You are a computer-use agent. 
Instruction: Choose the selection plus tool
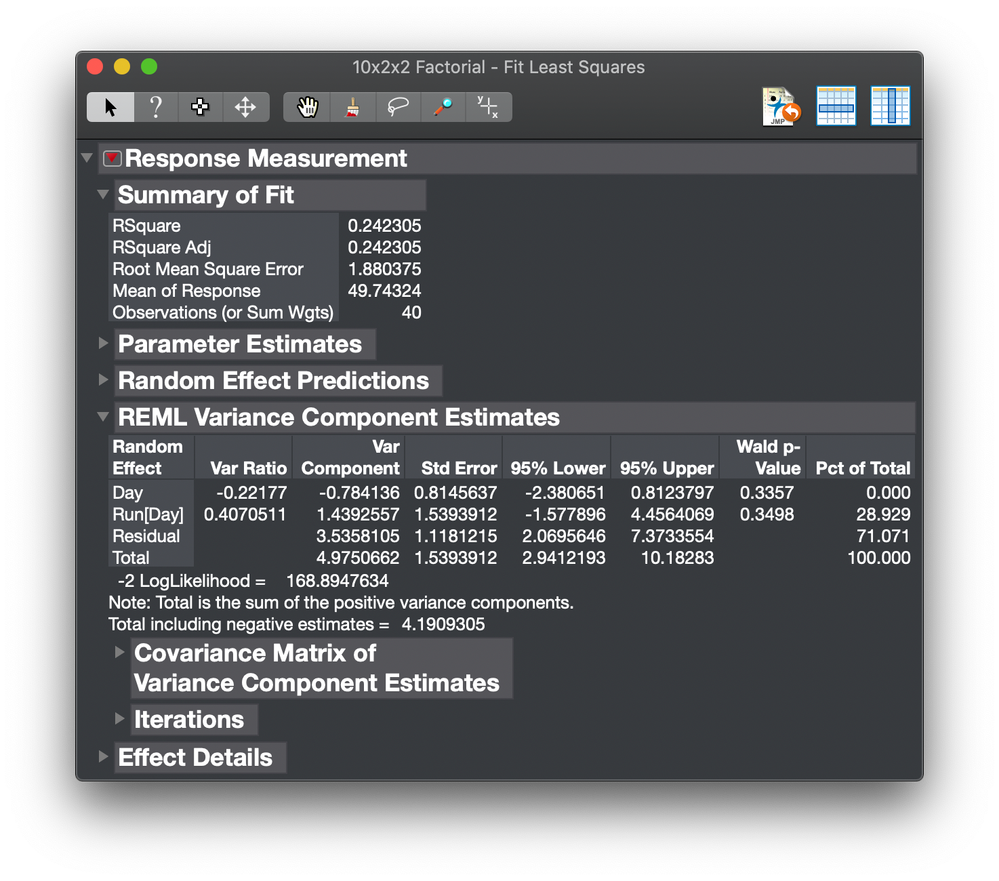[x=200, y=107]
